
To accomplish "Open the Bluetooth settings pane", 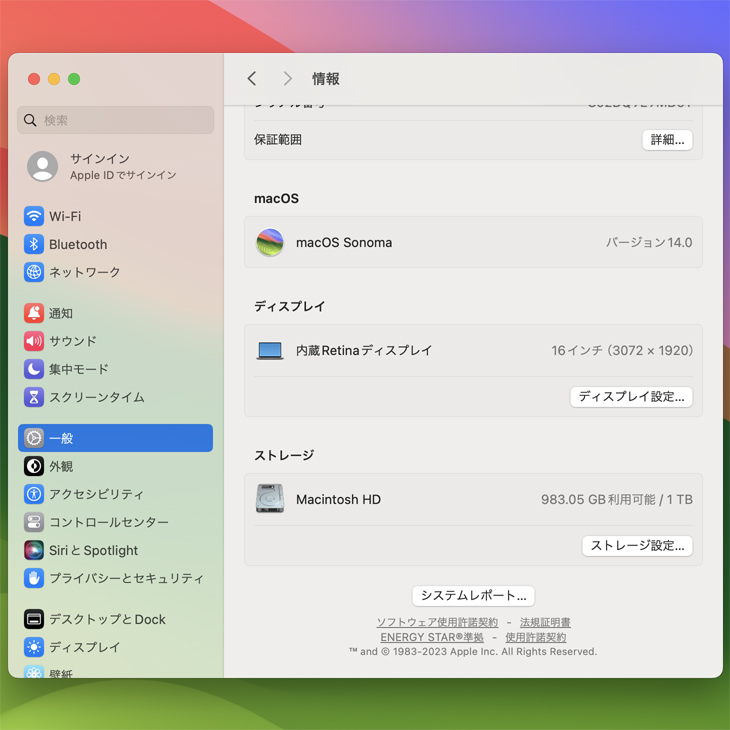I will [115, 244].
